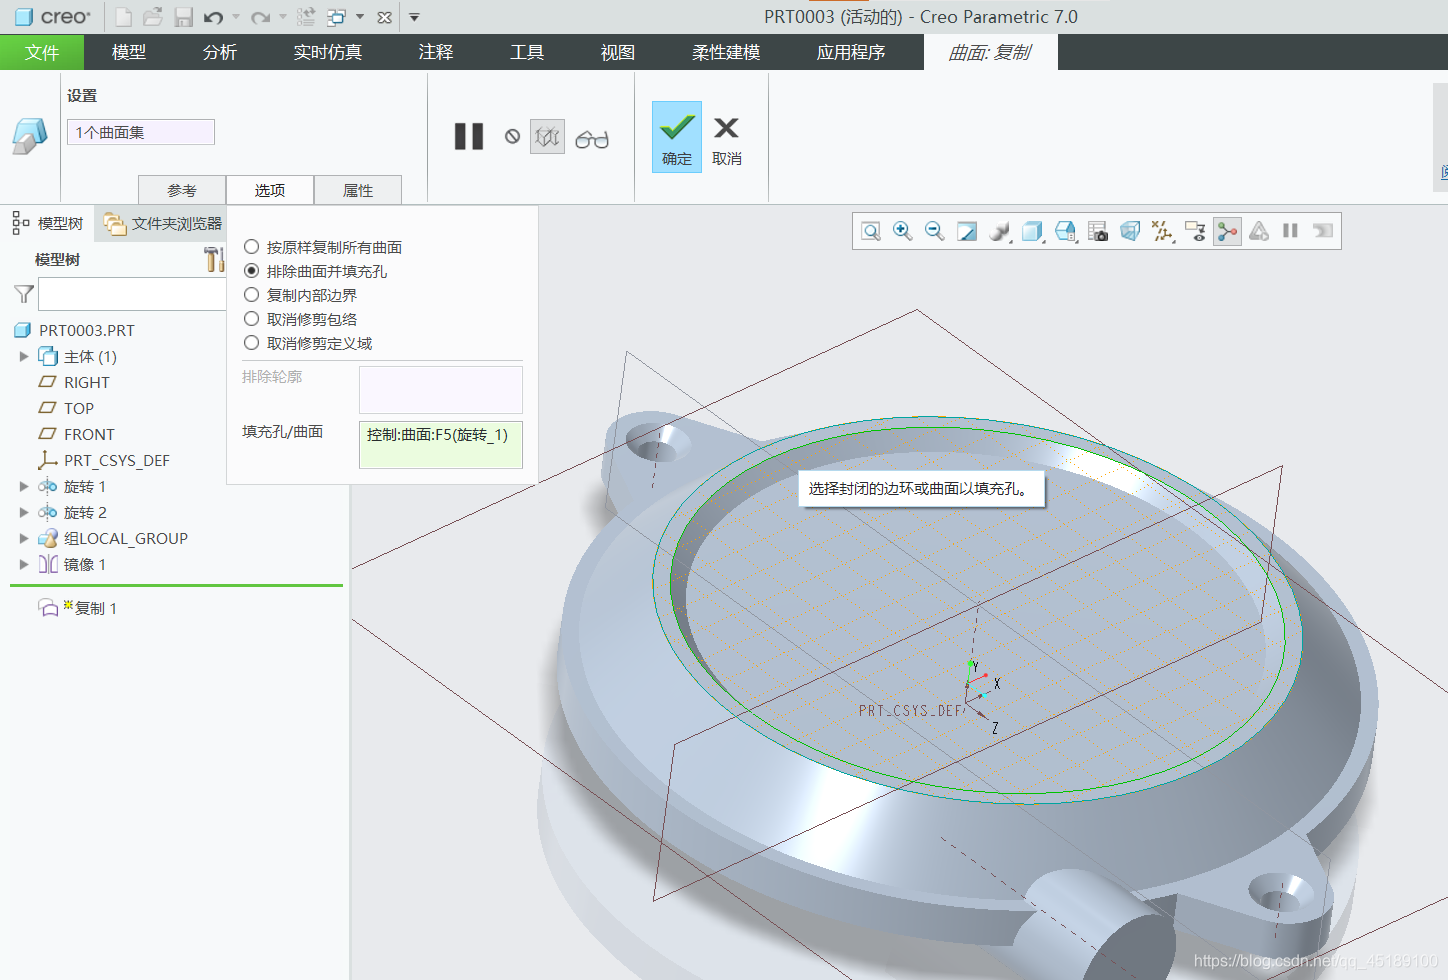The height and width of the screenshot is (980, 1448).
Task: Select the 复制内部边界 radio option
Action: 252,295
